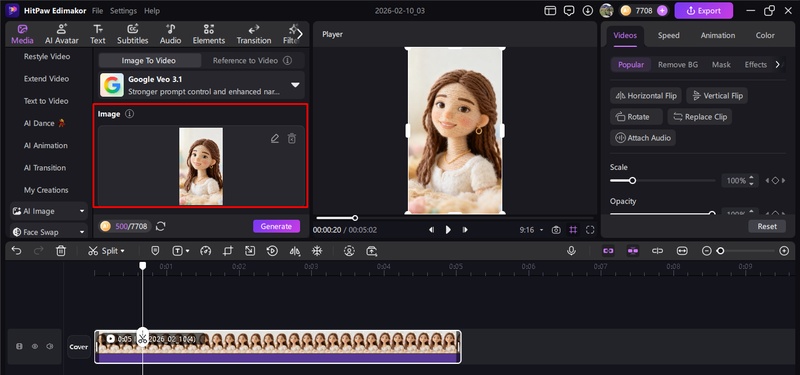Take snapshot with player camera icon
The image size is (800, 375).
tap(556, 230)
